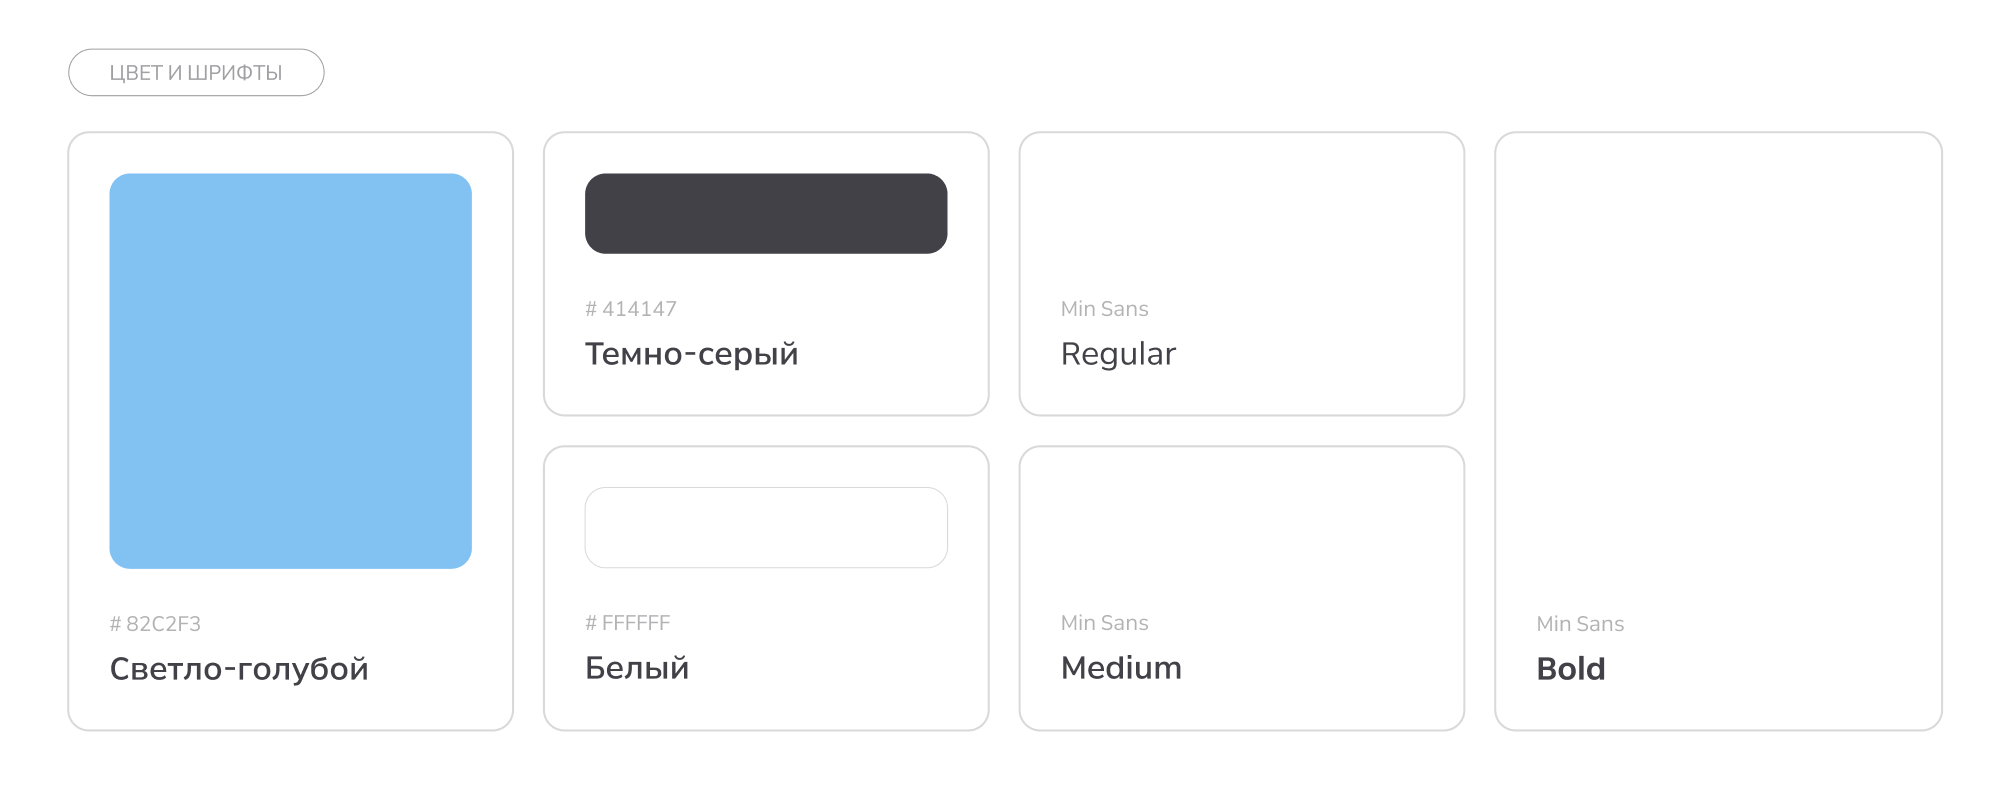Select the light blue color swatch
This screenshot has height=798, width=2010.
290,371
